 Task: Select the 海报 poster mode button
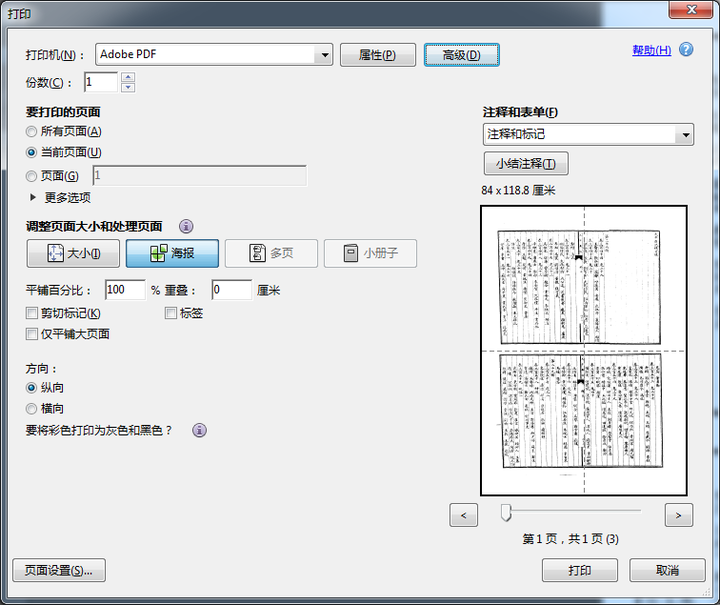[172, 253]
